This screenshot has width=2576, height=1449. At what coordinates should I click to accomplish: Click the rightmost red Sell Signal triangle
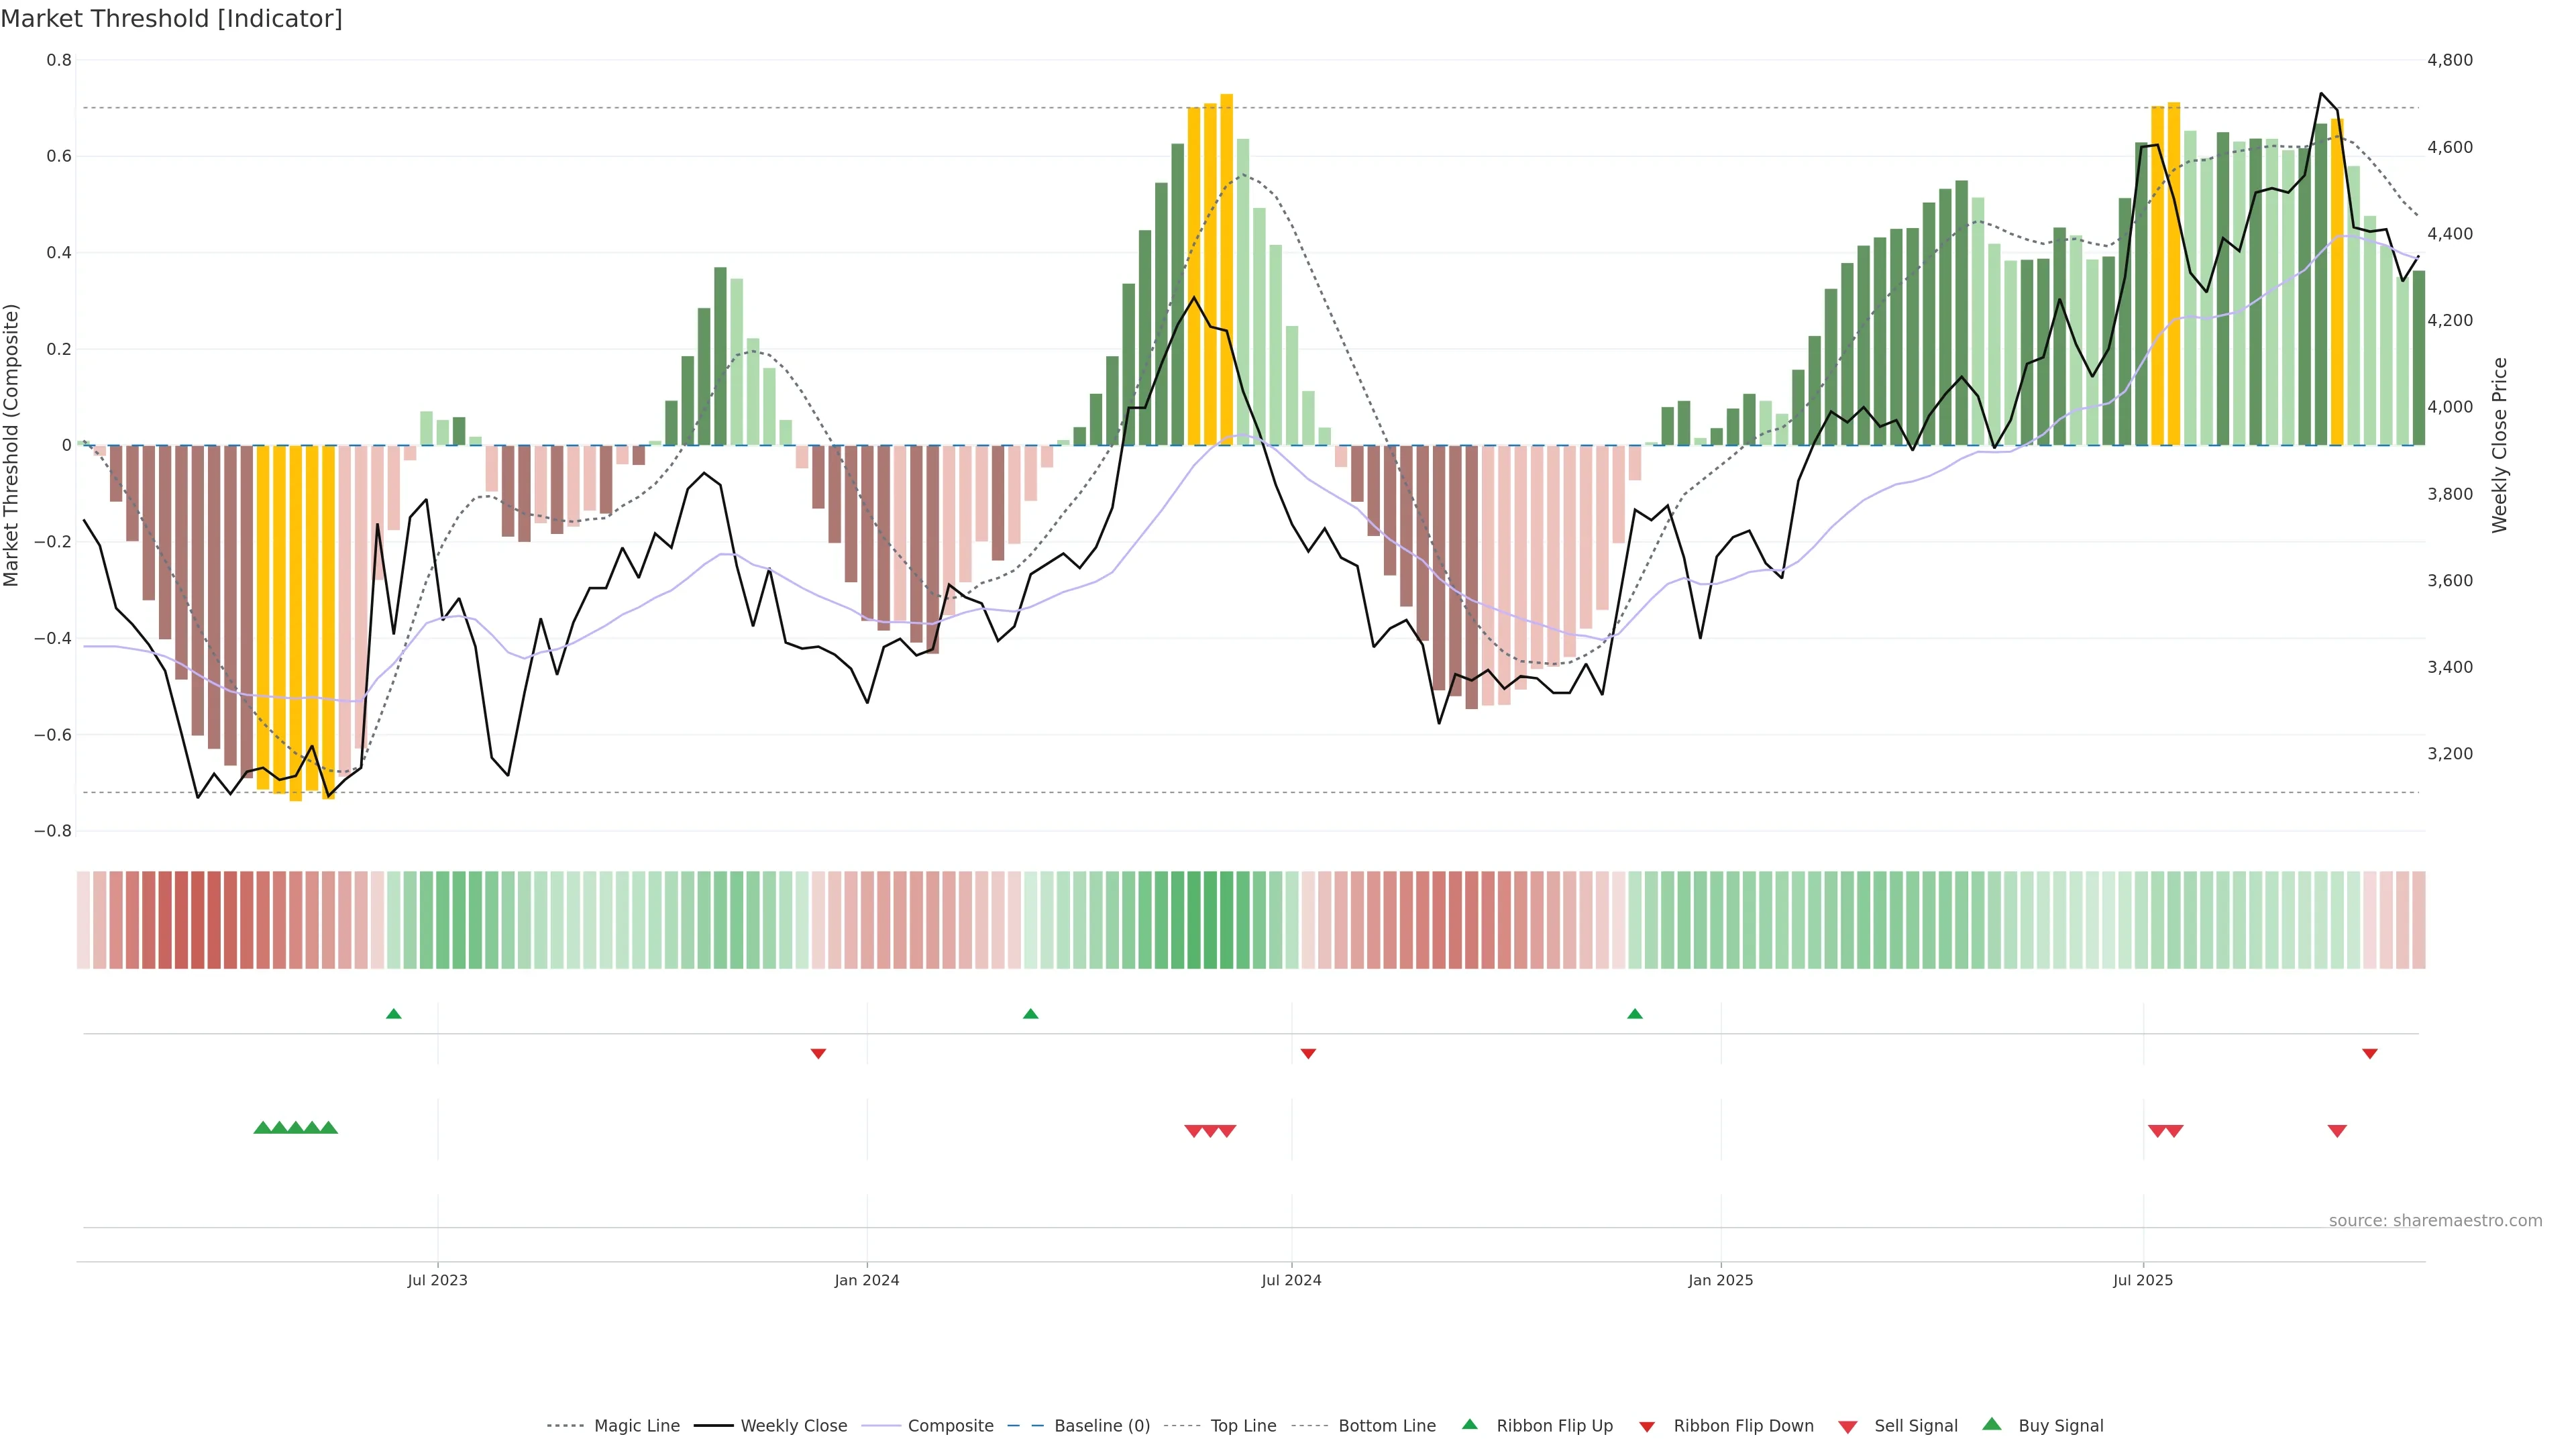2337,1131
